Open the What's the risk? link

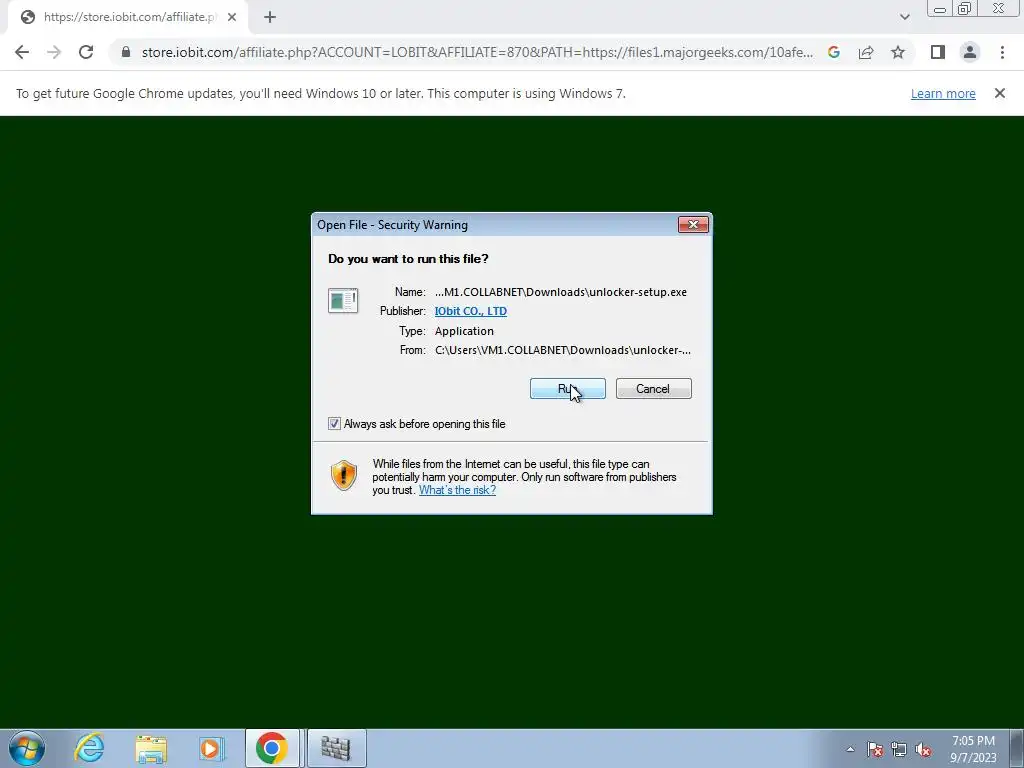[457, 490]
